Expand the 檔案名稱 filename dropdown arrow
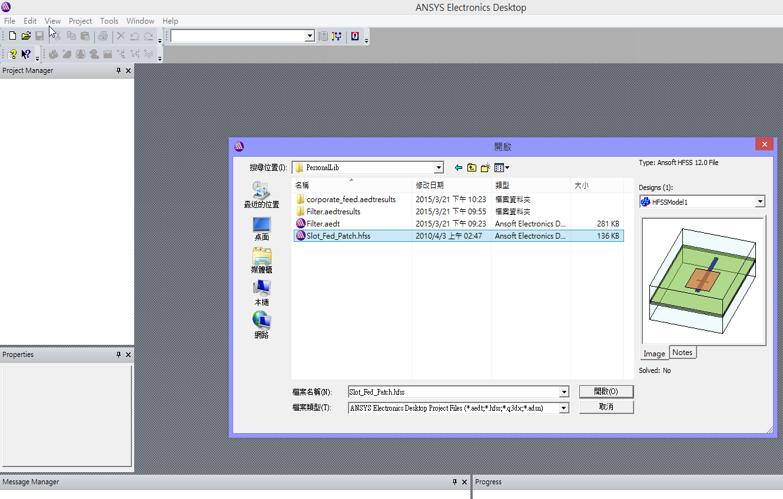The image size is (783, 499). coord(564,392)
